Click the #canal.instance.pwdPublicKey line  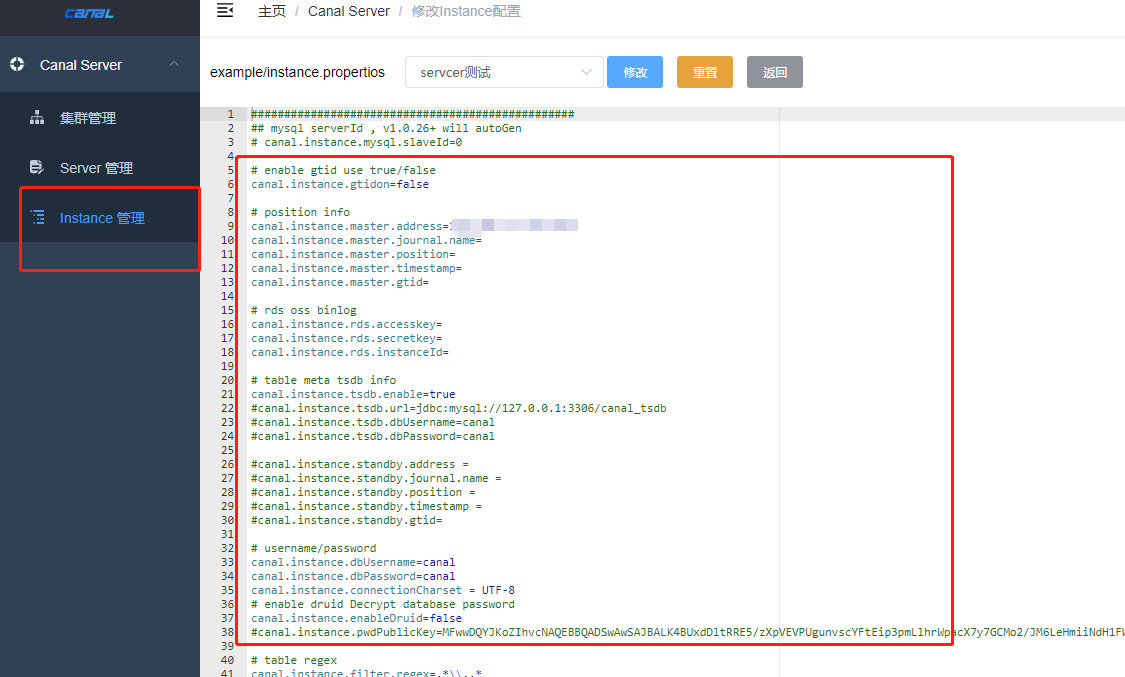tap(687, 632)
